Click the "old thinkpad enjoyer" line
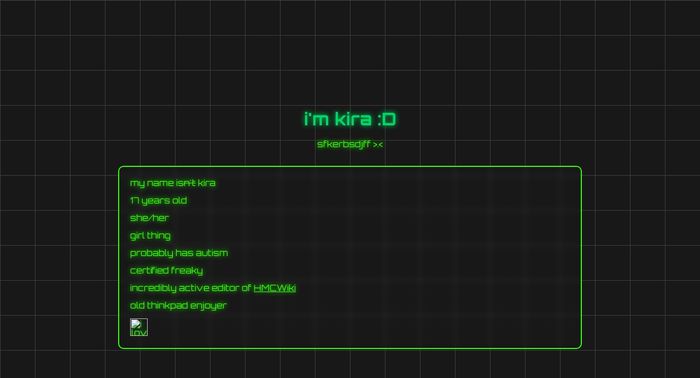700x378 pixels. tap(178, 306)
